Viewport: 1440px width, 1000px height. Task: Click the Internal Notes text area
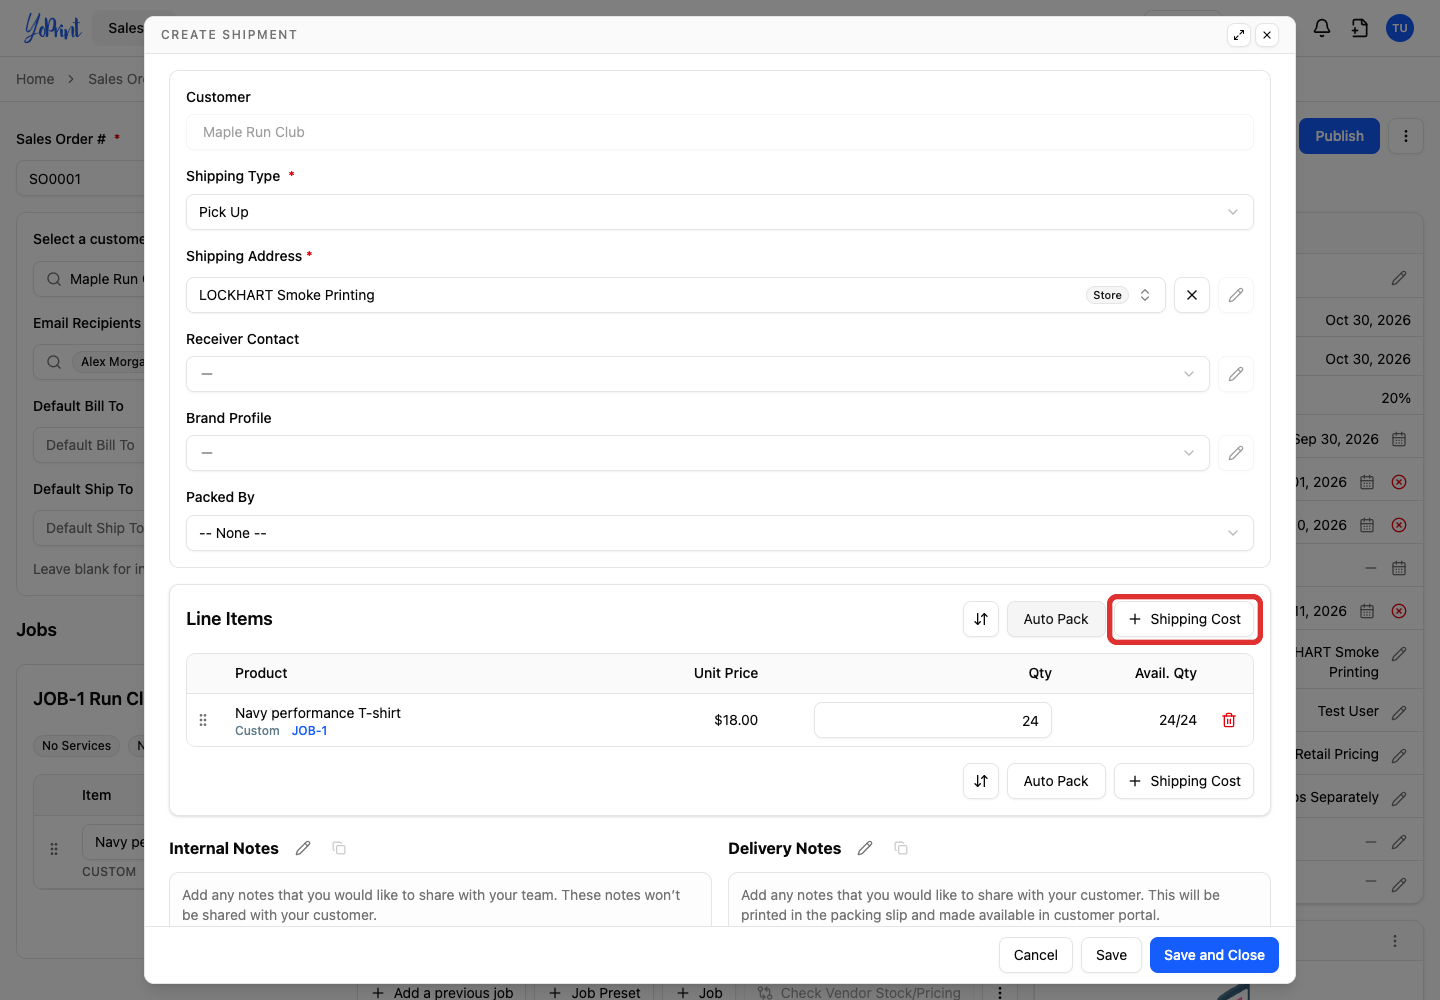pyautogui.click(x=440, y=900)
